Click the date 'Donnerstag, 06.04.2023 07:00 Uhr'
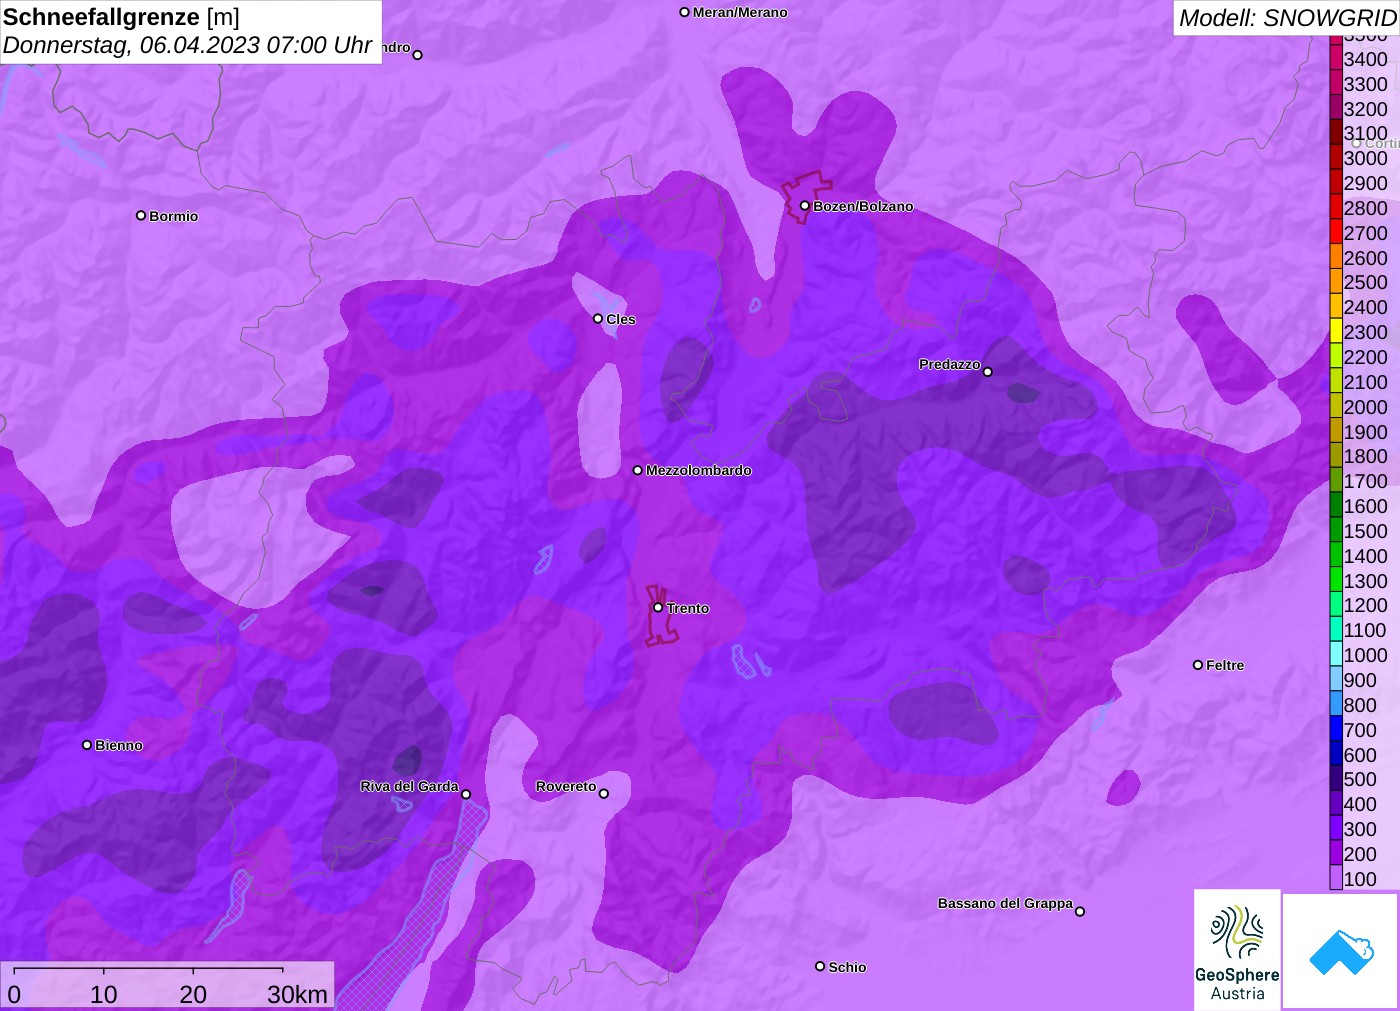Image resolution: width=1400 pixels, height=1011 pixels. (188, 45)
